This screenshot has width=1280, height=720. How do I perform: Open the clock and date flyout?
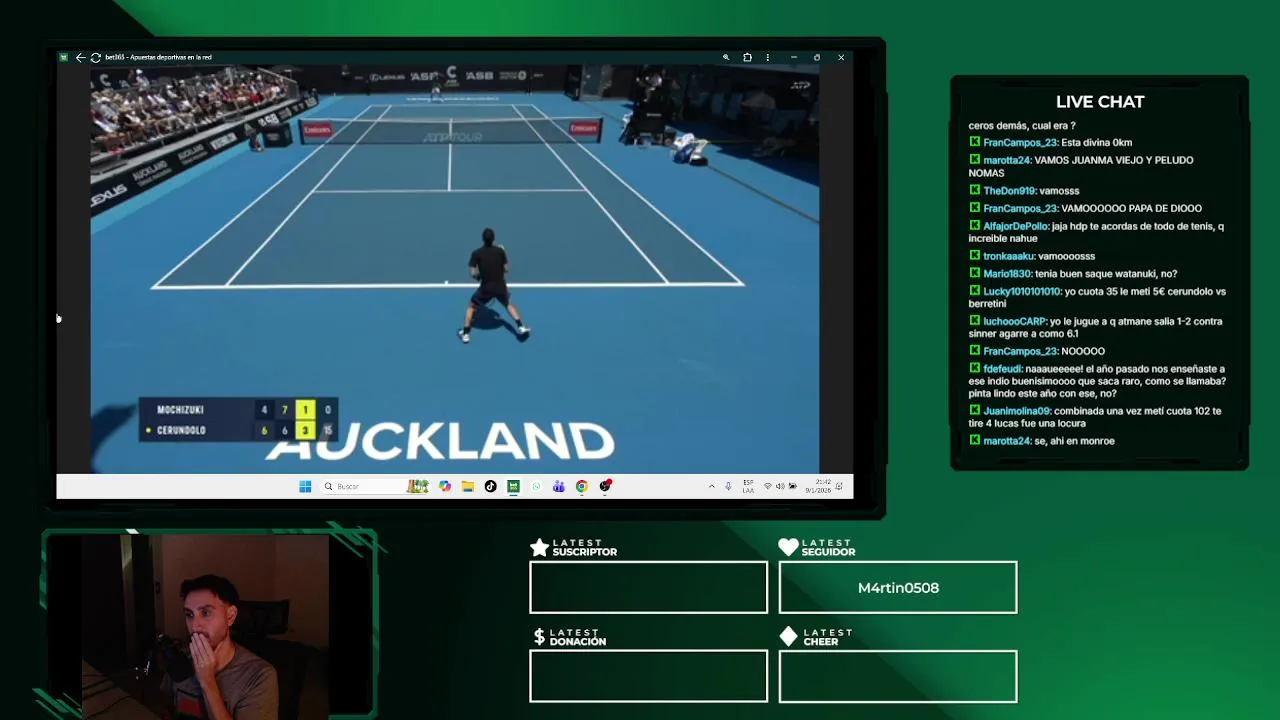(x=817, y=486)
